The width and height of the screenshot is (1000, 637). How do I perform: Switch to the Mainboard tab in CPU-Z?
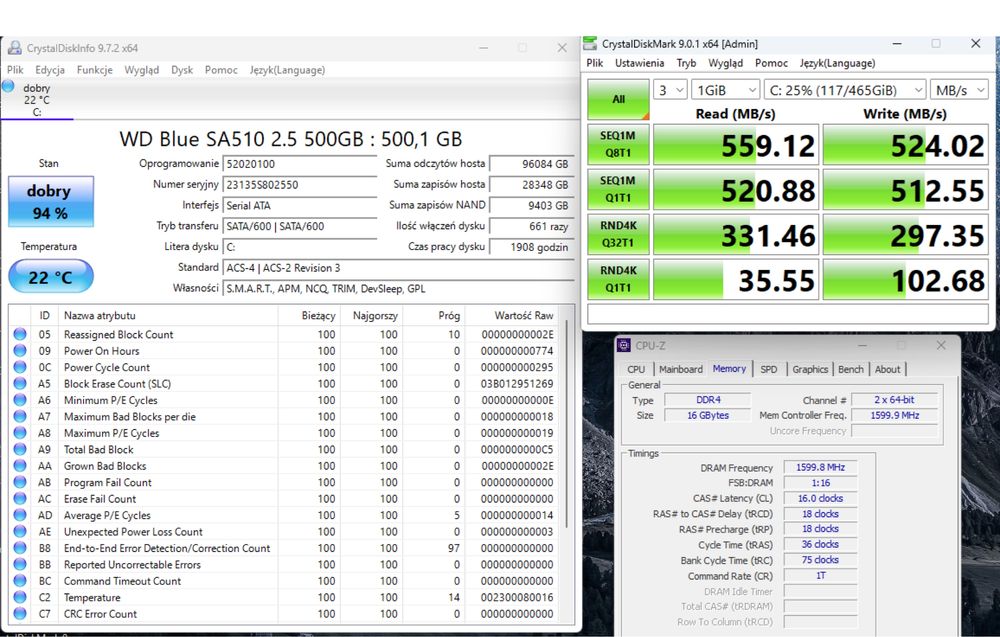[x=680, y=369]
